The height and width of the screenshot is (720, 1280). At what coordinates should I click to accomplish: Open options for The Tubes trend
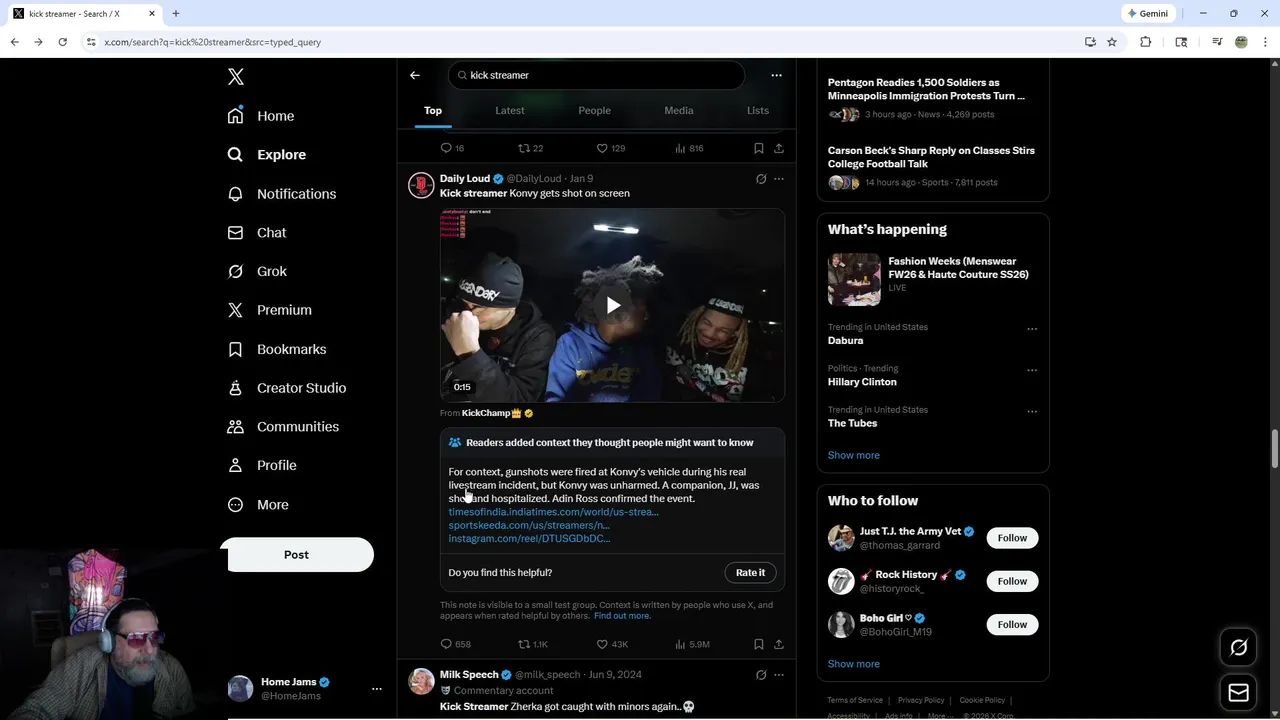[1032, 411]
